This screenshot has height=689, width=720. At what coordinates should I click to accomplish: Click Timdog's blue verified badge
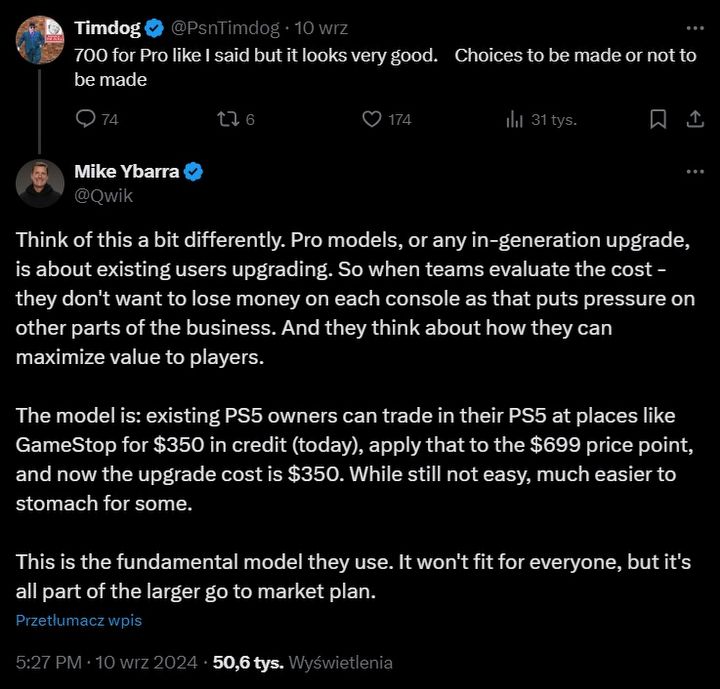[155, 28]
